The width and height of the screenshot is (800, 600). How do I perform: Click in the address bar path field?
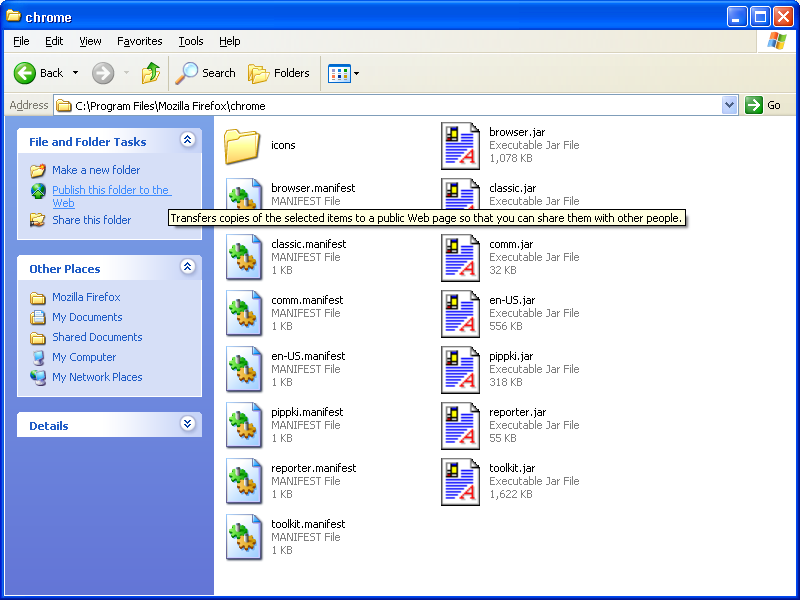pyautogui.click(x=400, y=105)
